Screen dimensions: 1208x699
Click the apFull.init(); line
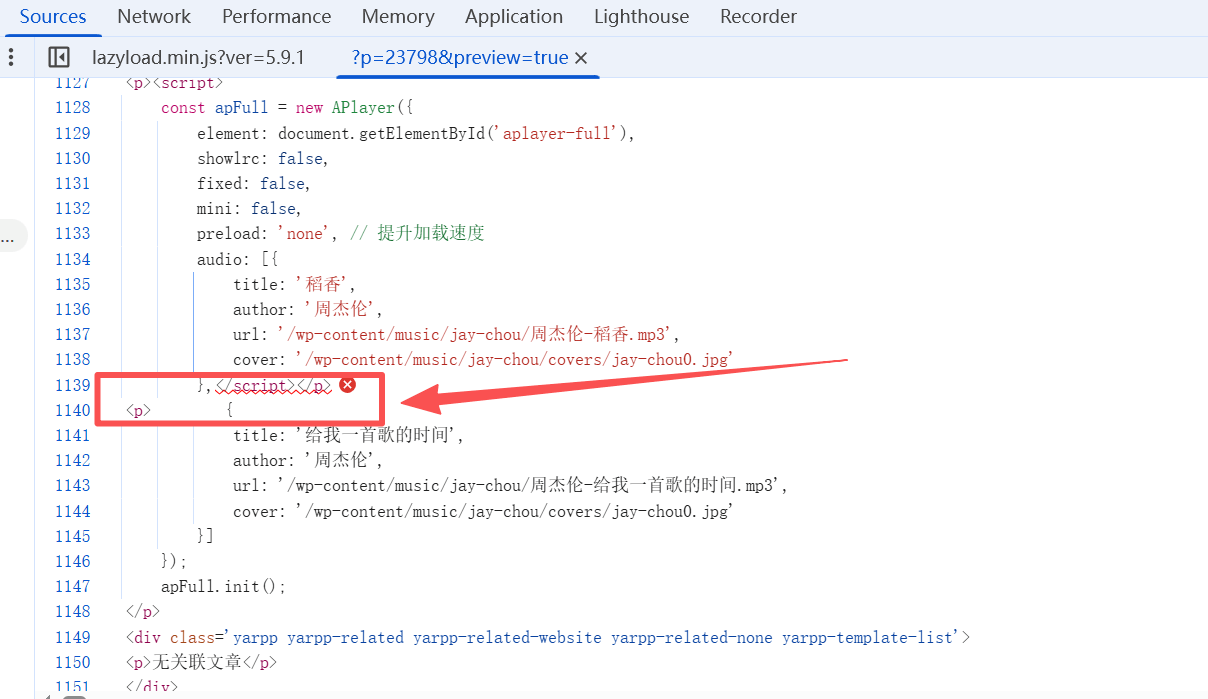224,586
